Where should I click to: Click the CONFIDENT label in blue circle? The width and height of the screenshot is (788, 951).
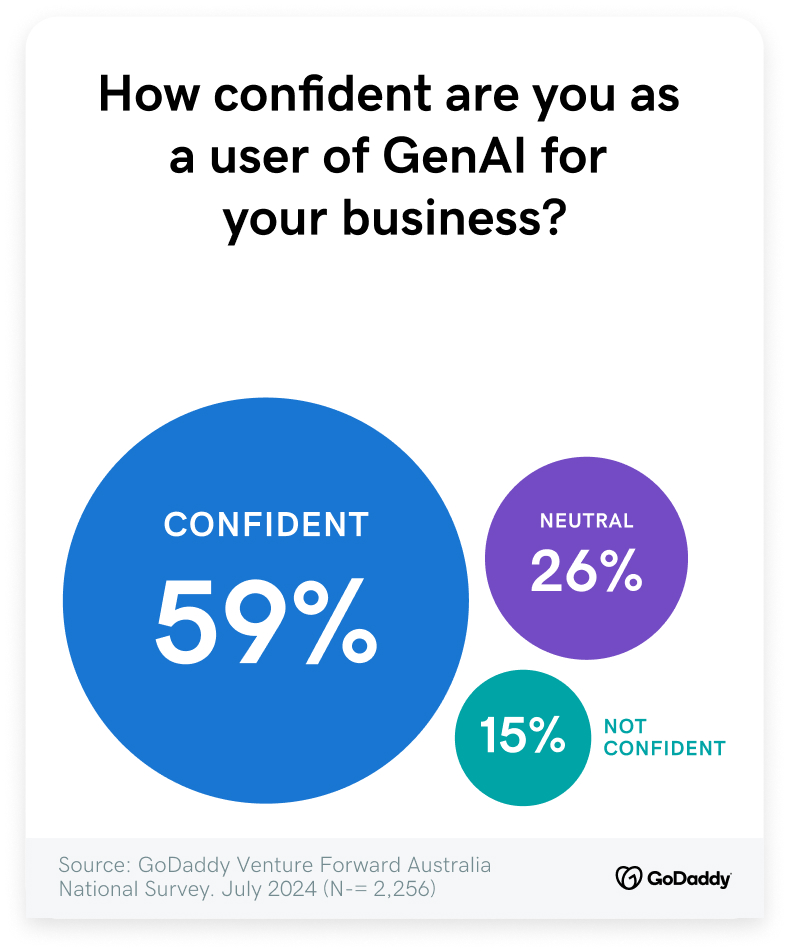(266, 525)
